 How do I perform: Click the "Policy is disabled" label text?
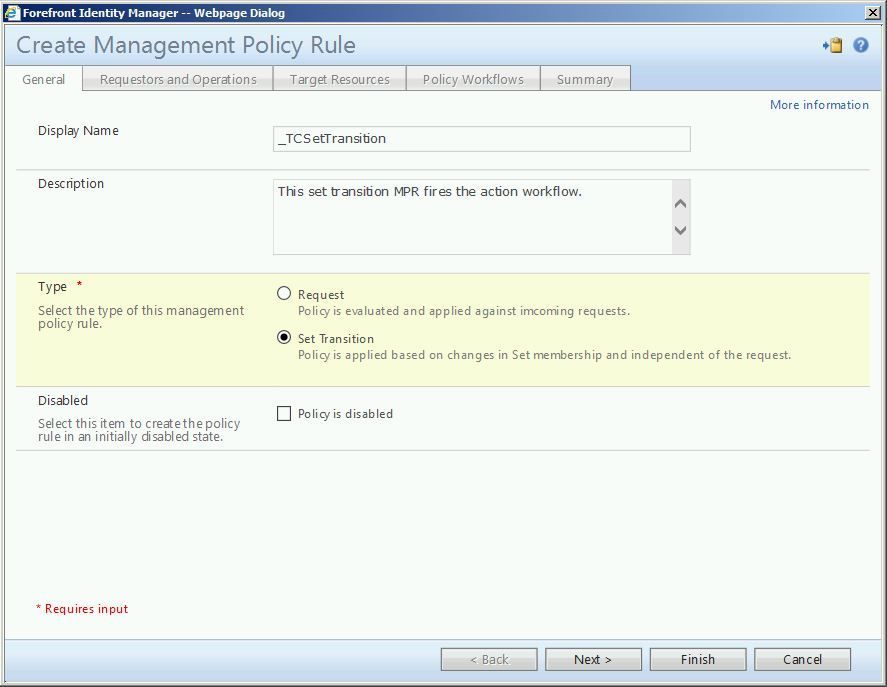(x=345, y=414)
